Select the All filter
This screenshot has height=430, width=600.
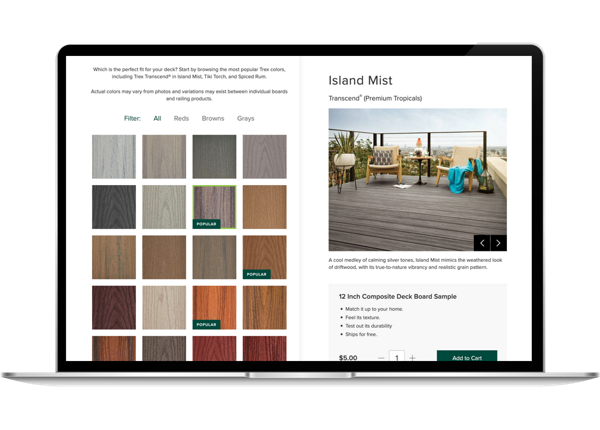tap(157, 119)
